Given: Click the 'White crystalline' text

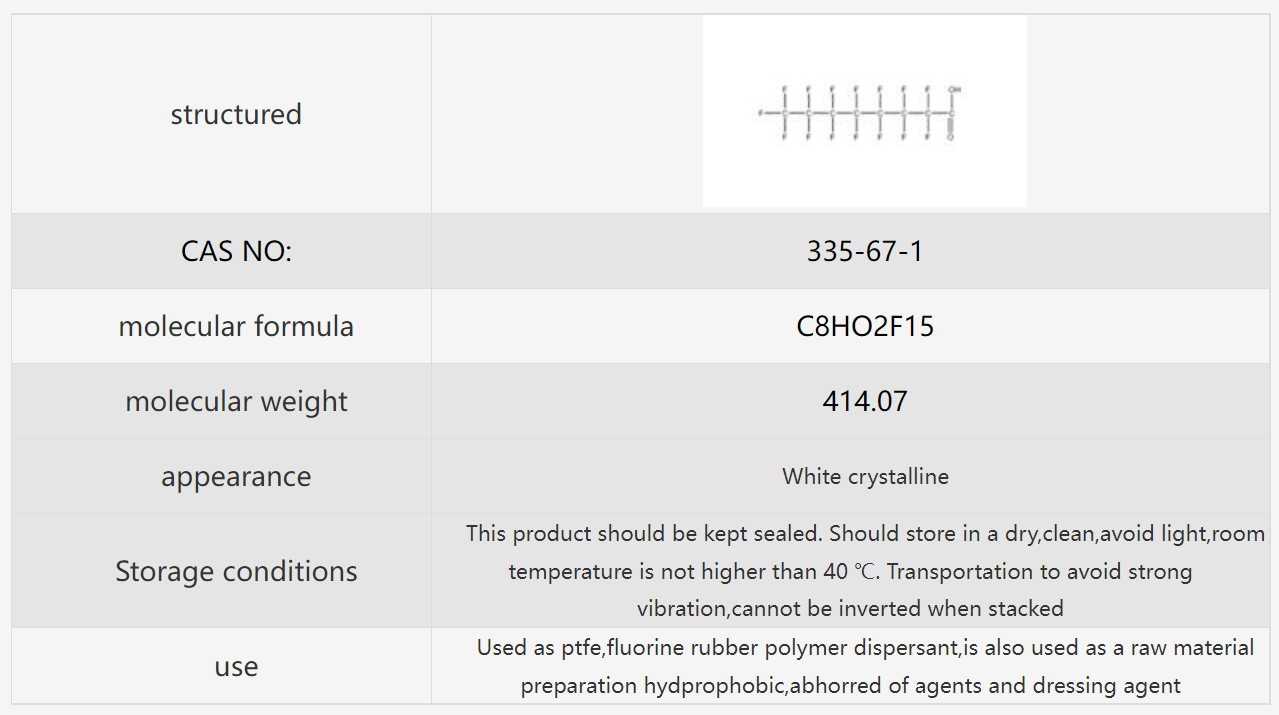Looking at the screenshot, I should [x=865, y=476].
